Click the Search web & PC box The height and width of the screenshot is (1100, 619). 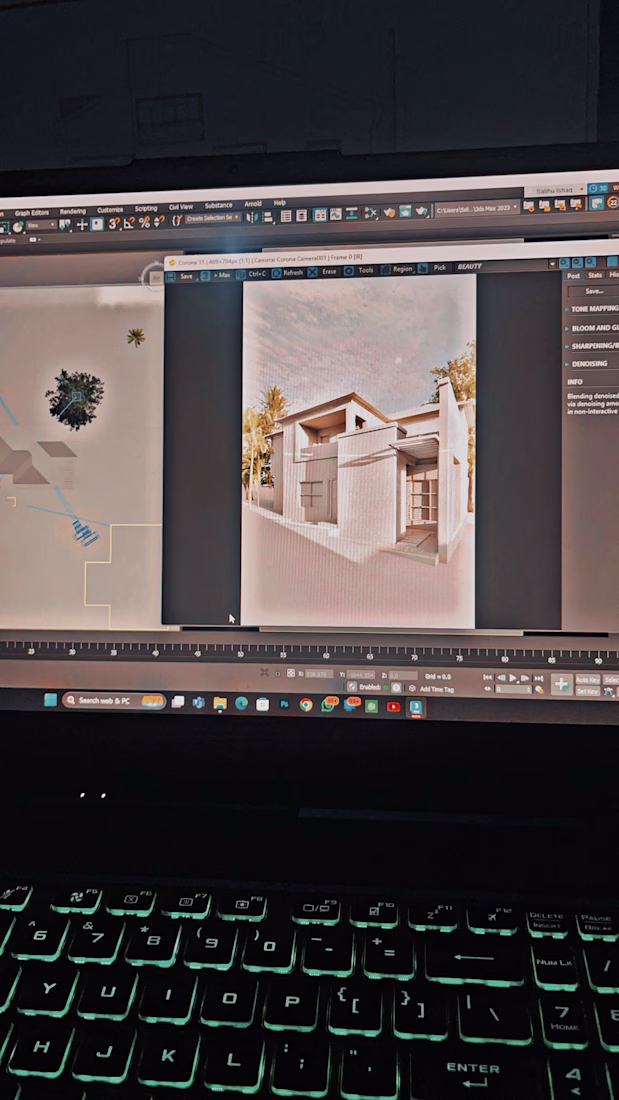[114, 700]
